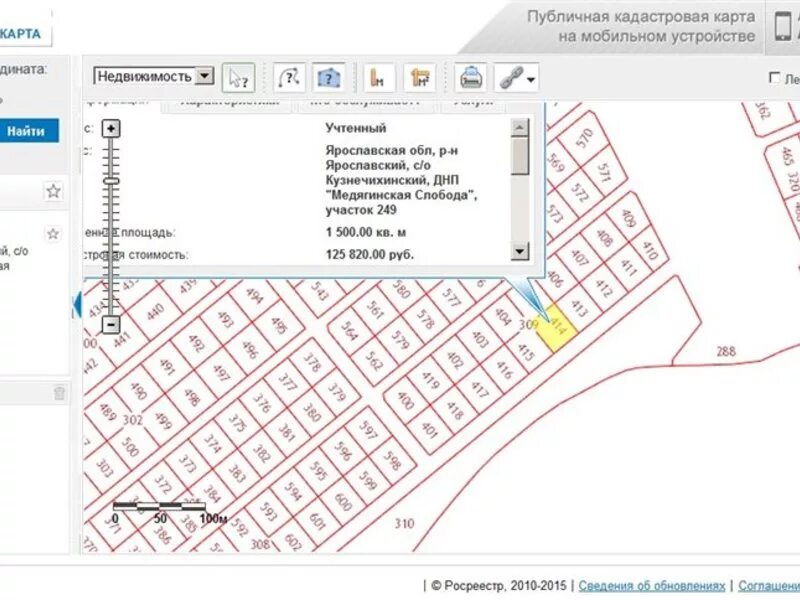The image size is (800, 600).
Task: Toggle the checkbox next to the map legend
Action: click(x=774, y=77)
